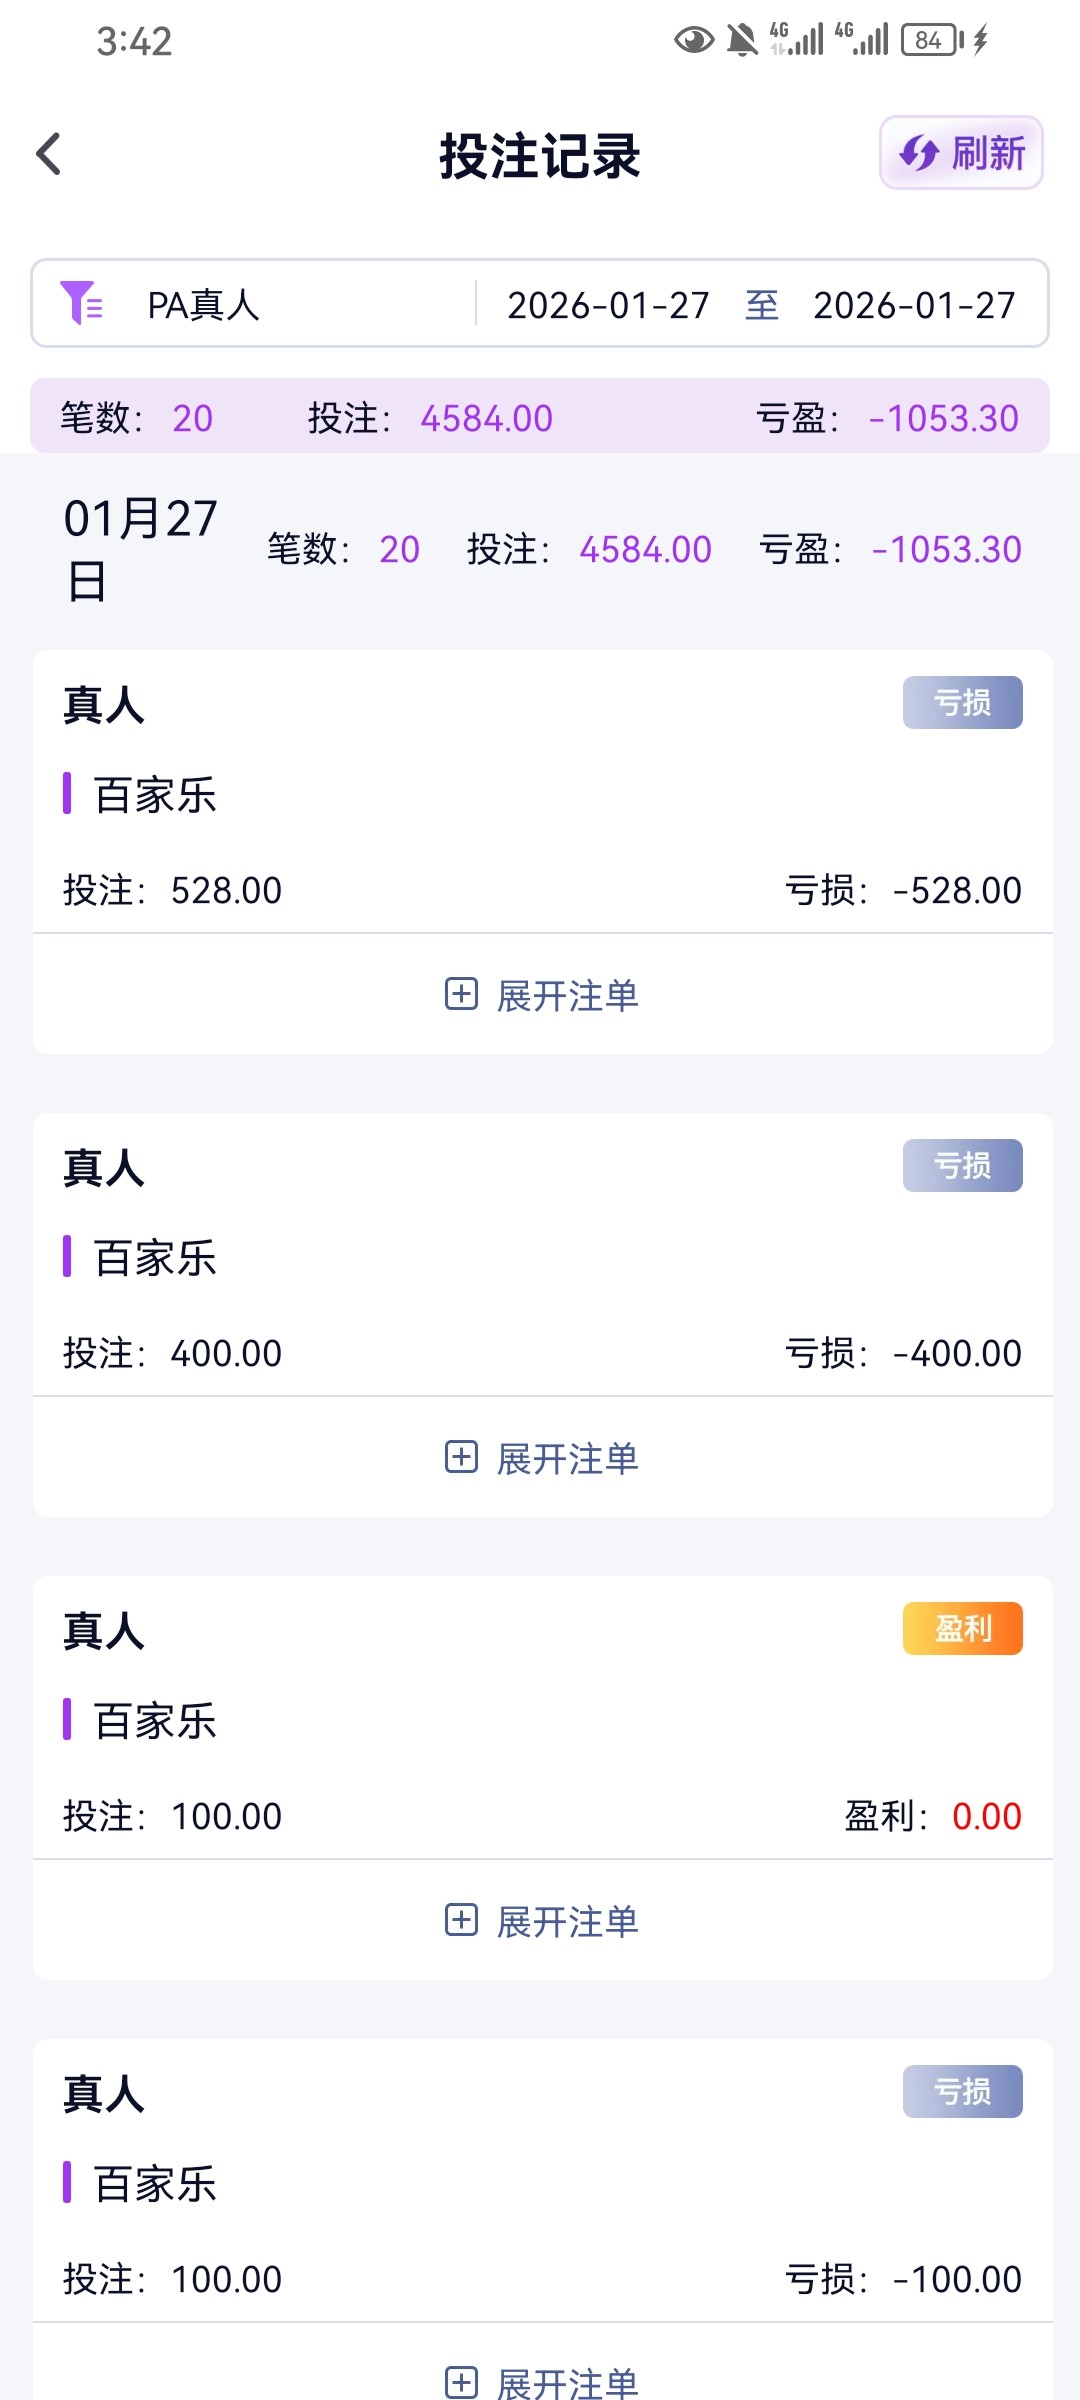Tap plus icon on 400.00 bet card
The width and height of the screenshot is (1080, 2400).
click(x=461, y=1457)
